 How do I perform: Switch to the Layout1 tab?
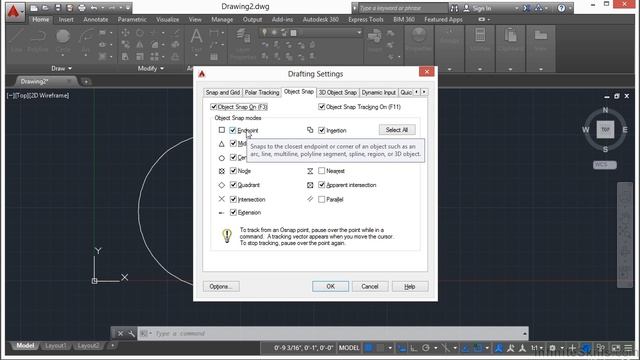point(56,346)
